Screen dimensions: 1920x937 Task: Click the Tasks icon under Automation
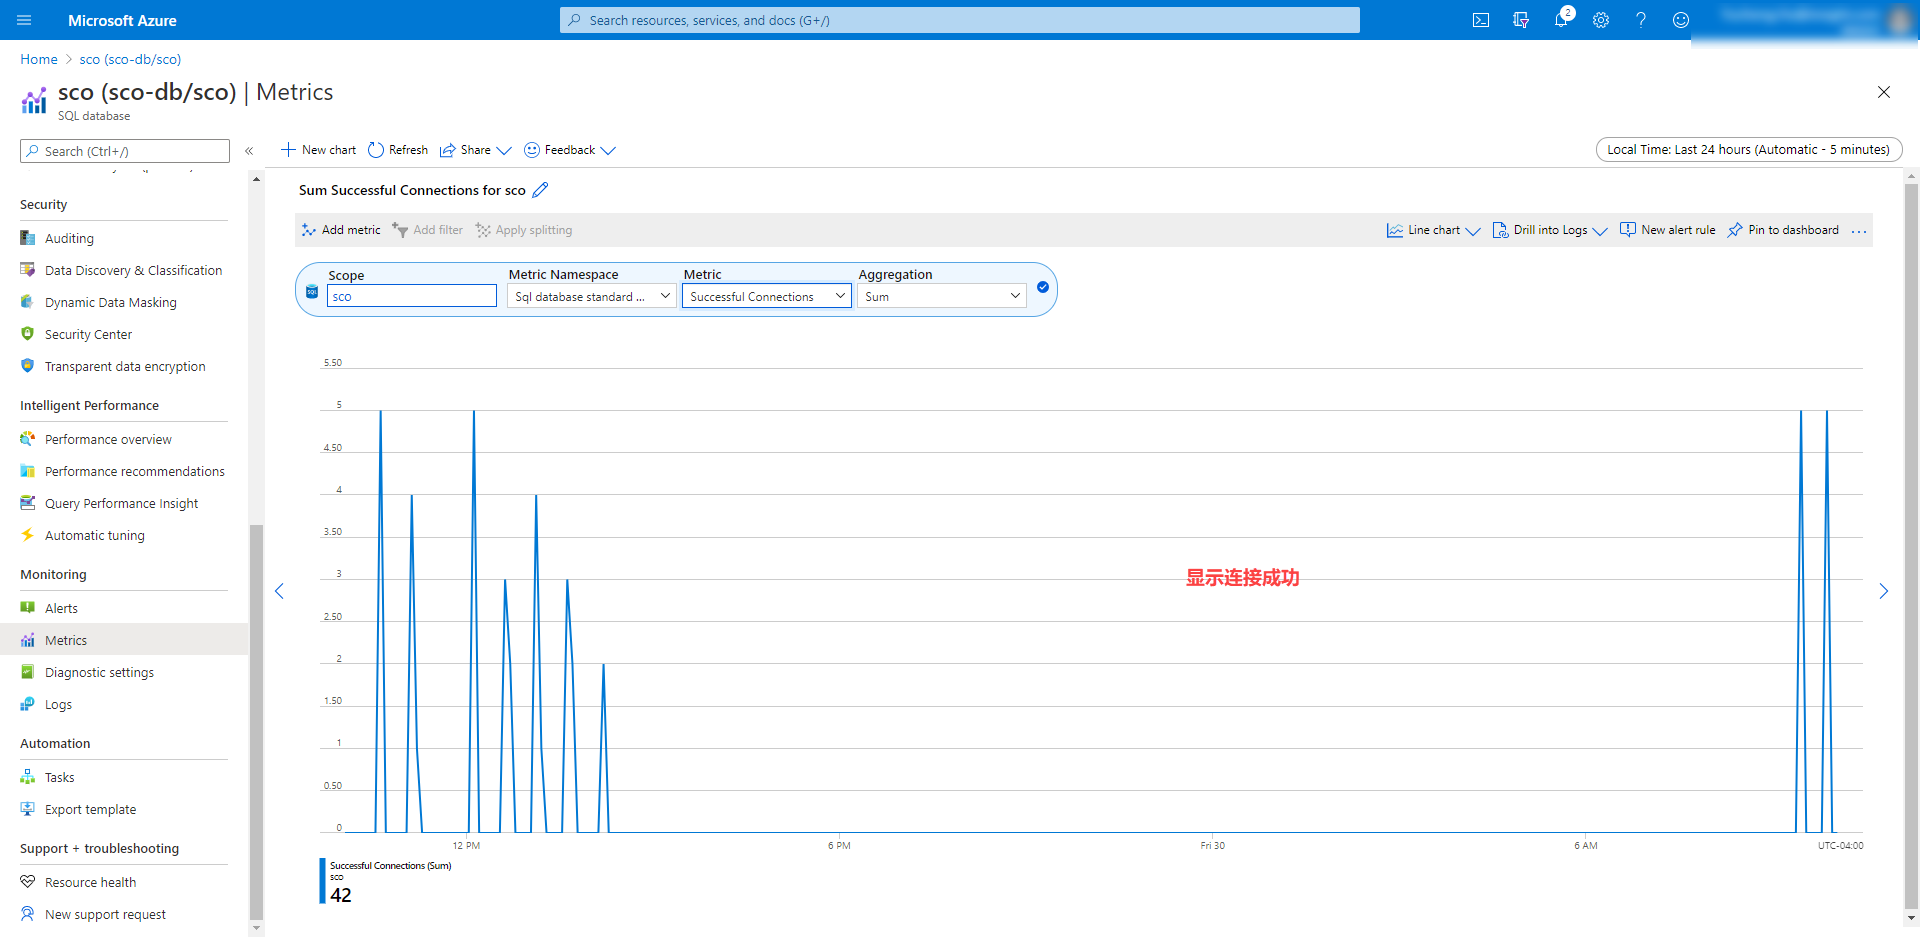(28, 777)
